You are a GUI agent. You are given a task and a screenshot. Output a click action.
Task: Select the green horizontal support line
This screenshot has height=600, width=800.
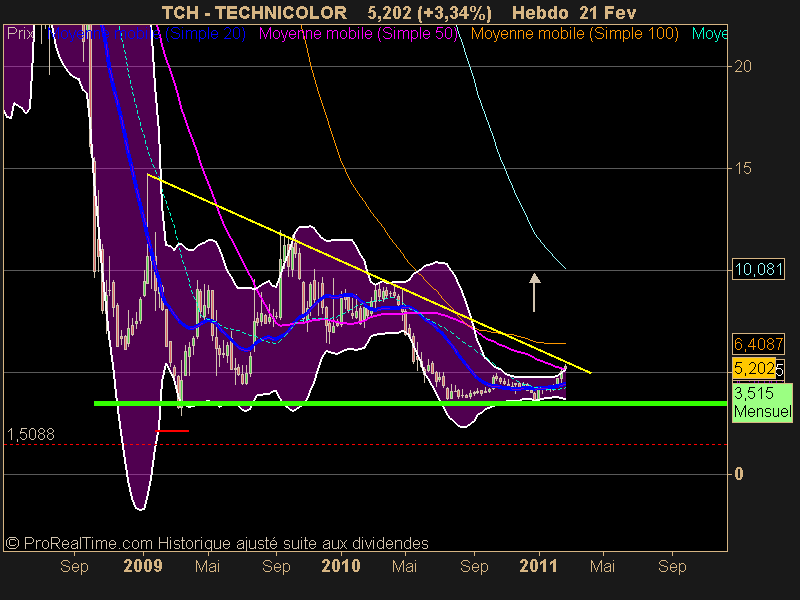[x=411, y=404]
